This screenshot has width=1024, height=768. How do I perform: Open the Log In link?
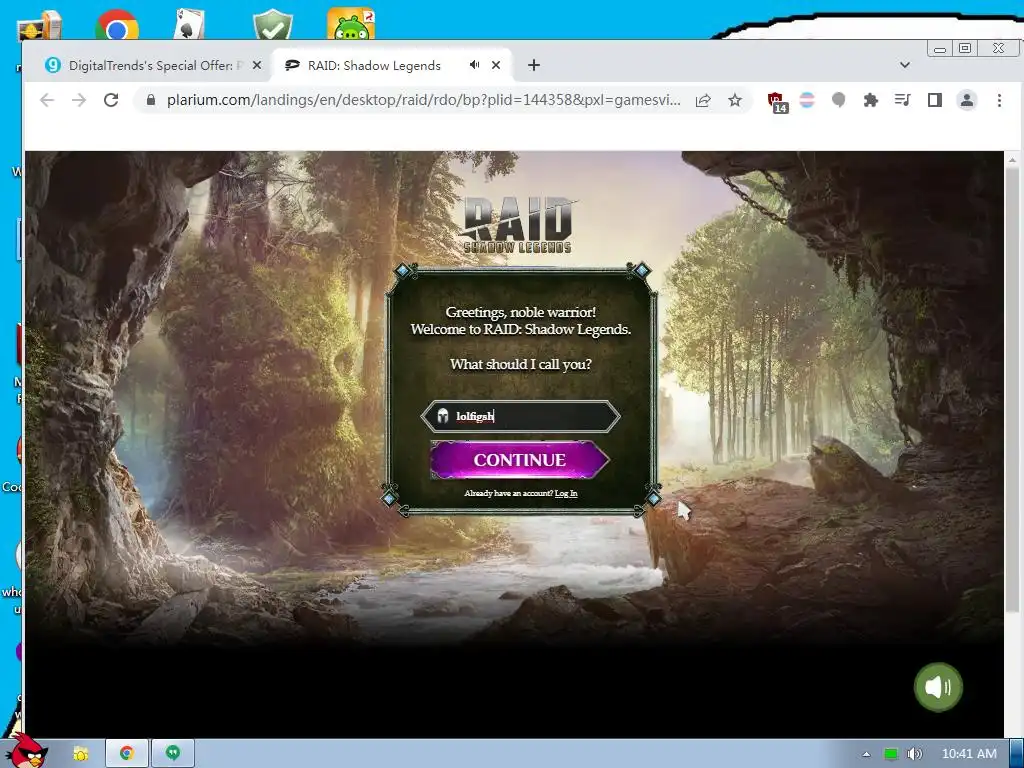(x=566, y=493)
